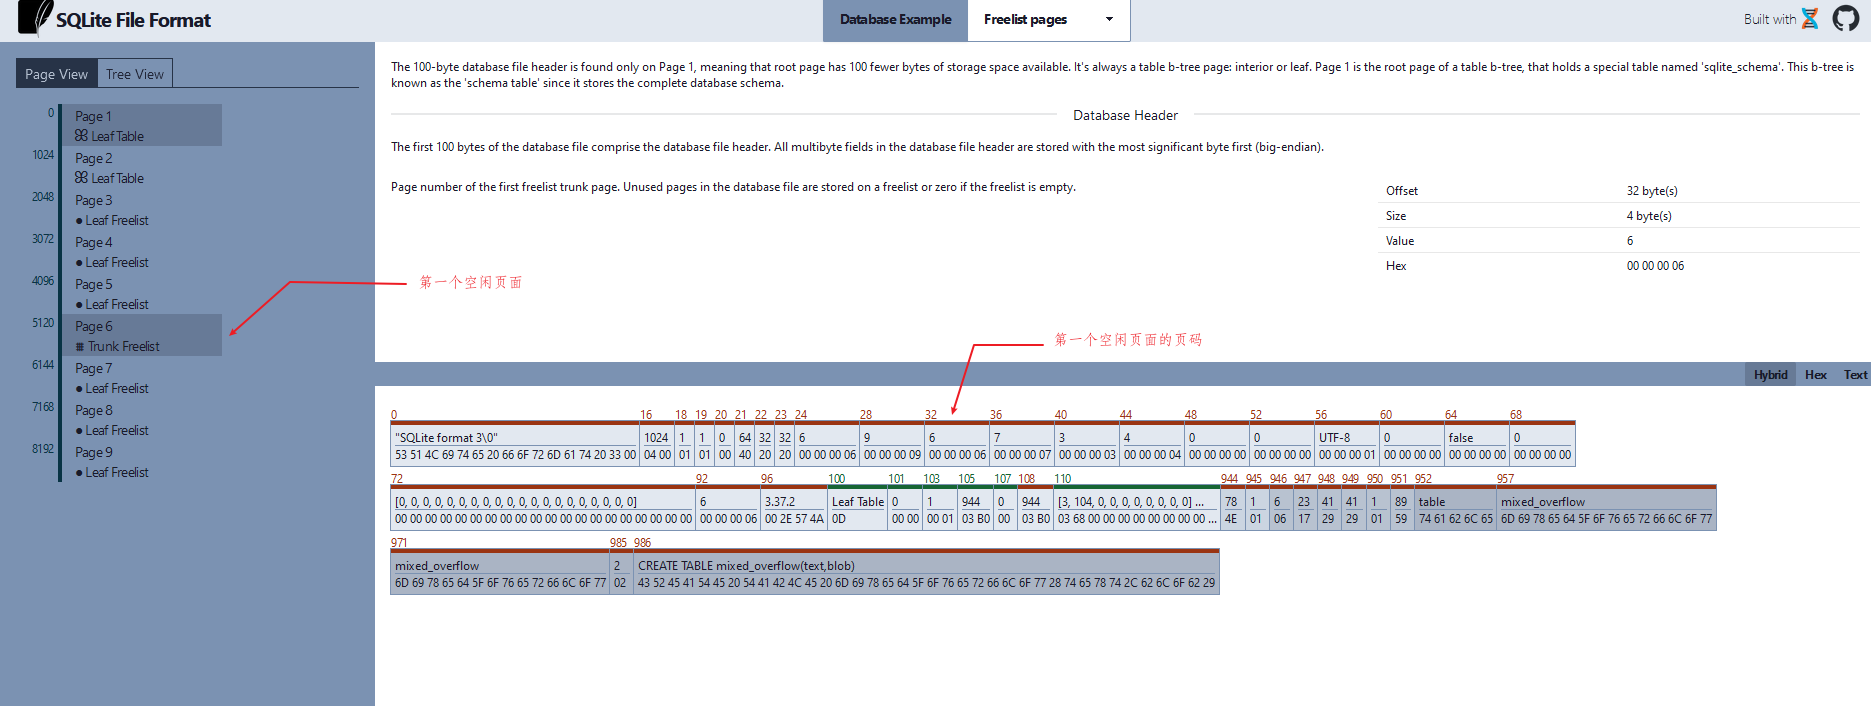Click the CREATE TABLE mixed_overflow SQL cell

pos(926,574)
